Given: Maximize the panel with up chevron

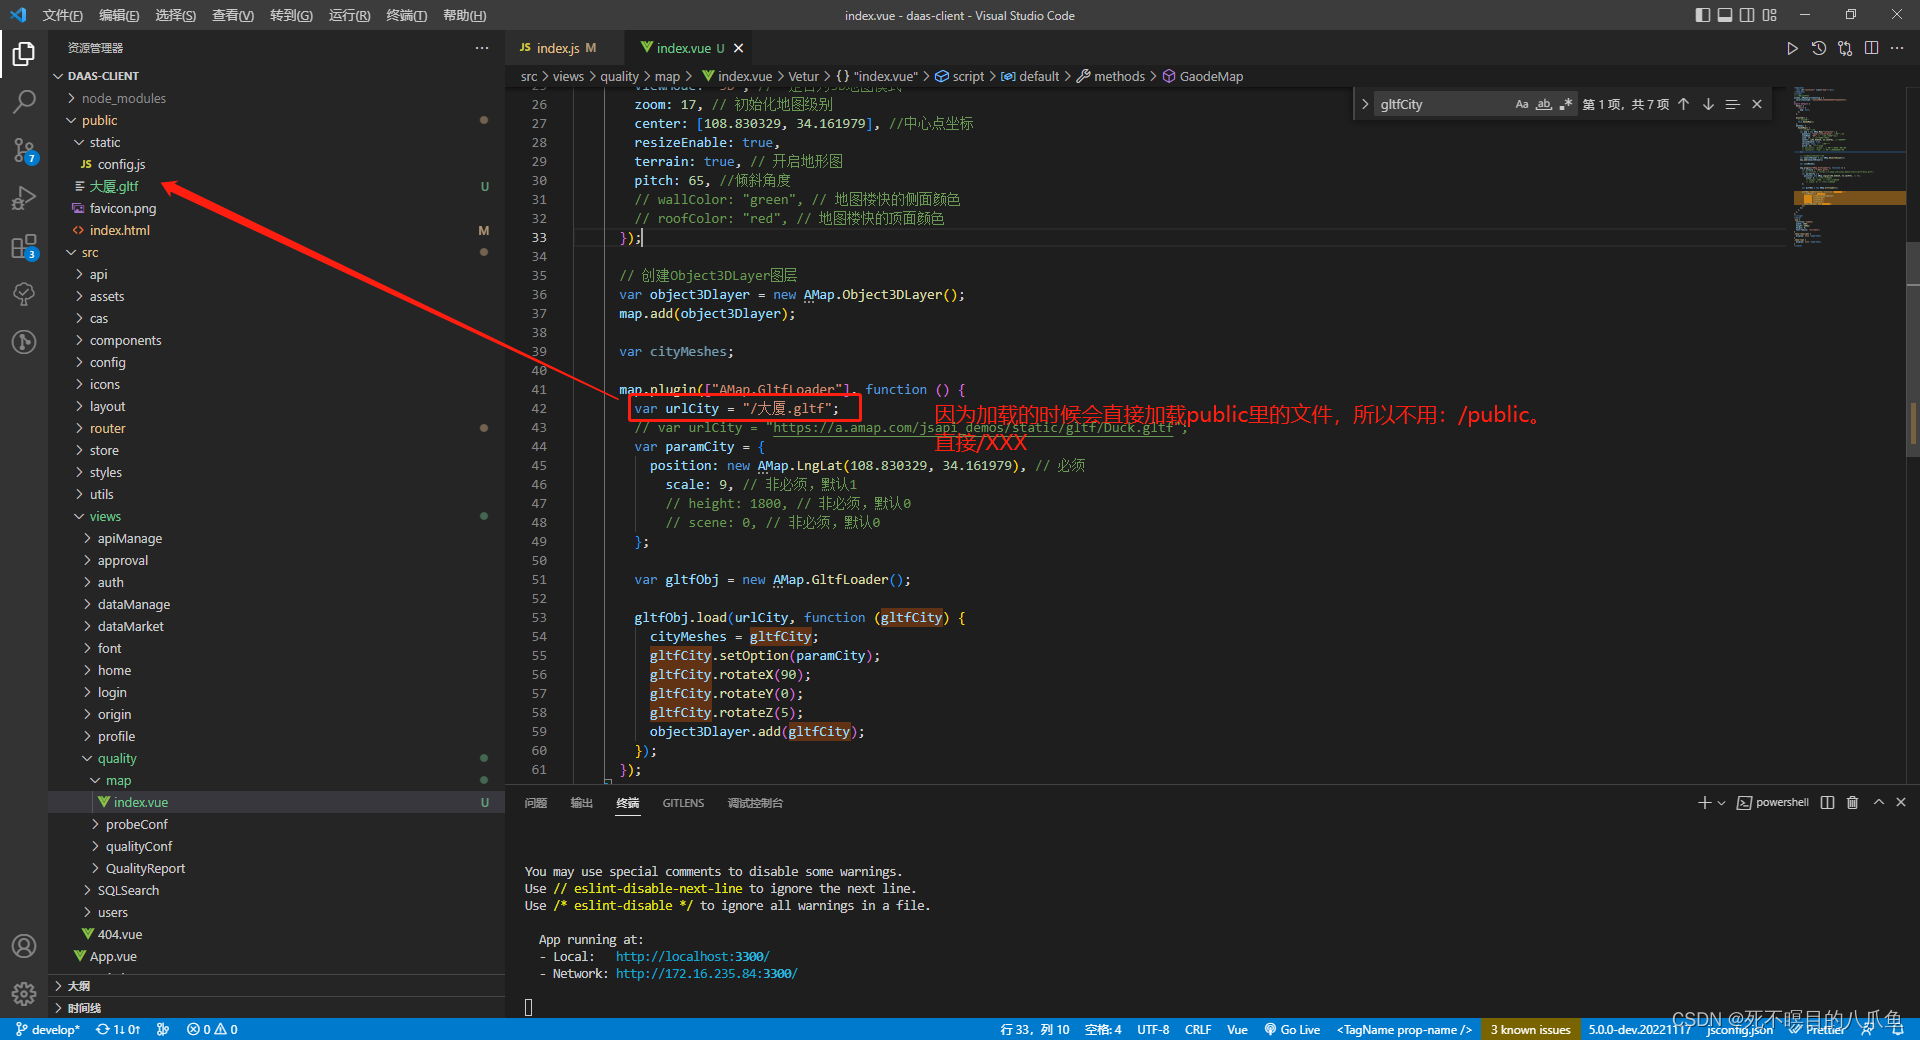Looking at the screenshot, I should (1878, 802).
